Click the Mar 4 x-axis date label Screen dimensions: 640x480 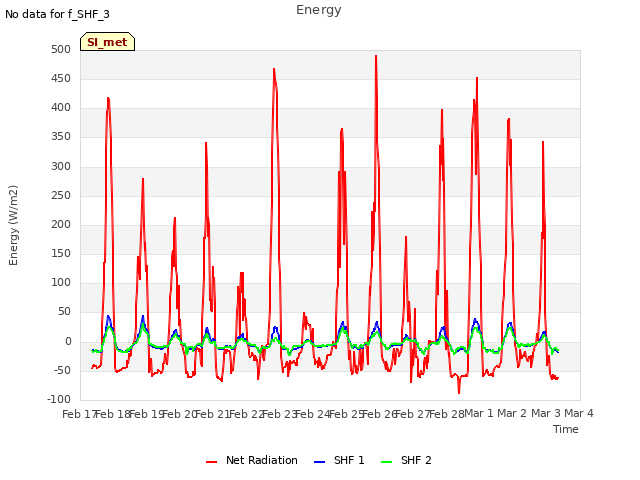point(579,413)
